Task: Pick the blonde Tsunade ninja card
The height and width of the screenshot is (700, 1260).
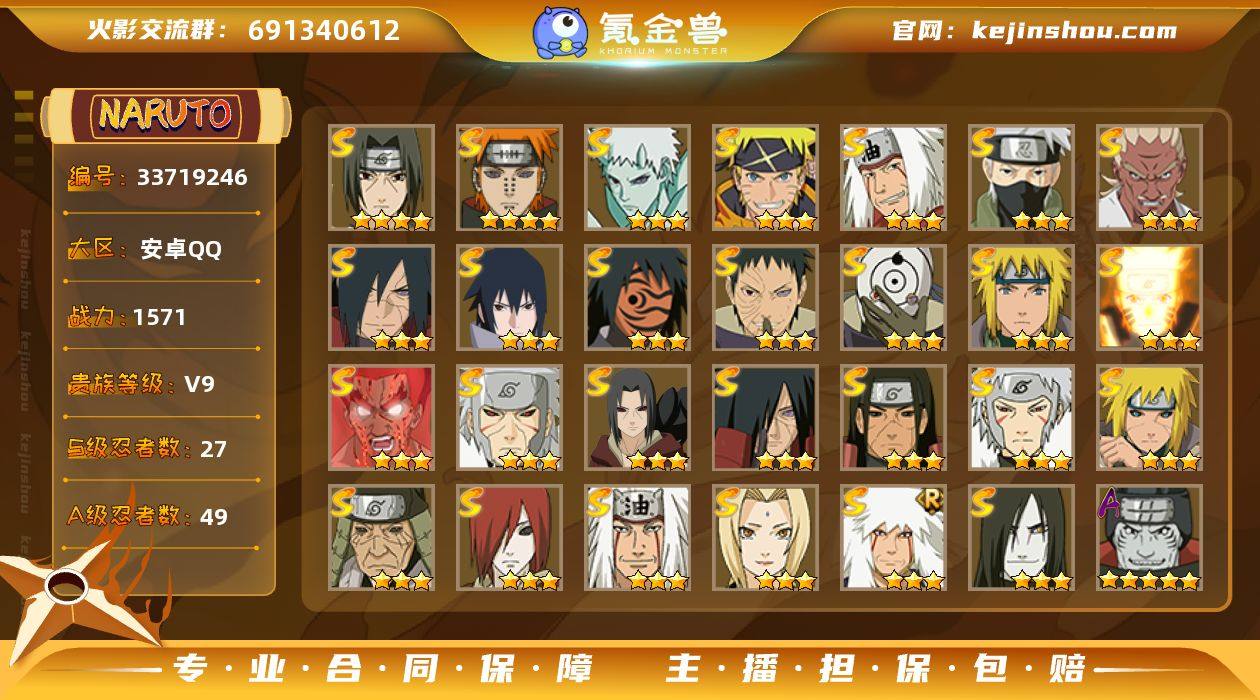Action: [765, 538]
